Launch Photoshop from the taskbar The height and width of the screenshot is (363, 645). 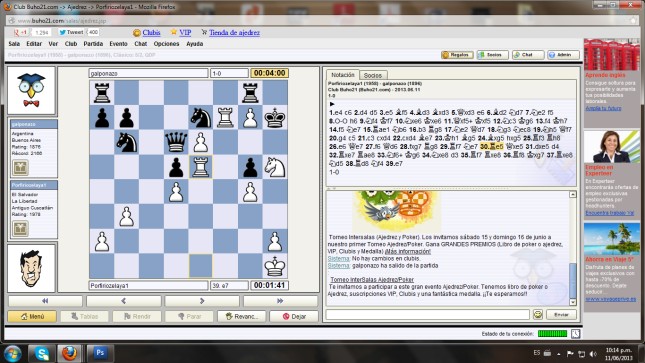point(100,353)
